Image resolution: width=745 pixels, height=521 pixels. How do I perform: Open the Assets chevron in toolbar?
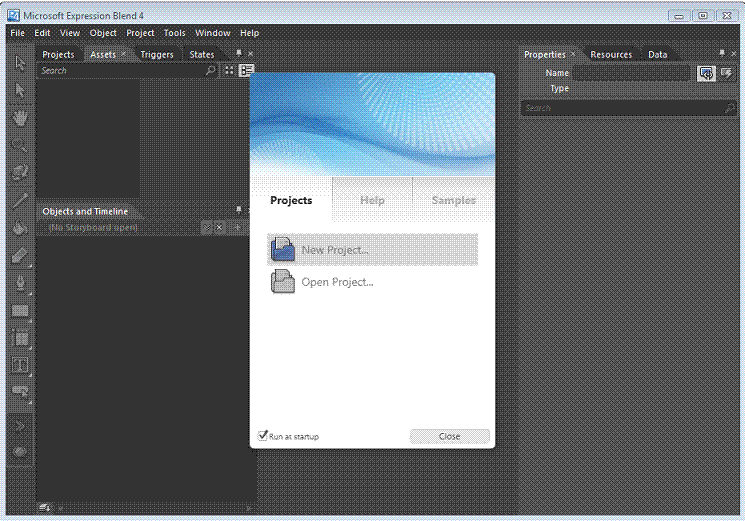click(x=20, y=426)
